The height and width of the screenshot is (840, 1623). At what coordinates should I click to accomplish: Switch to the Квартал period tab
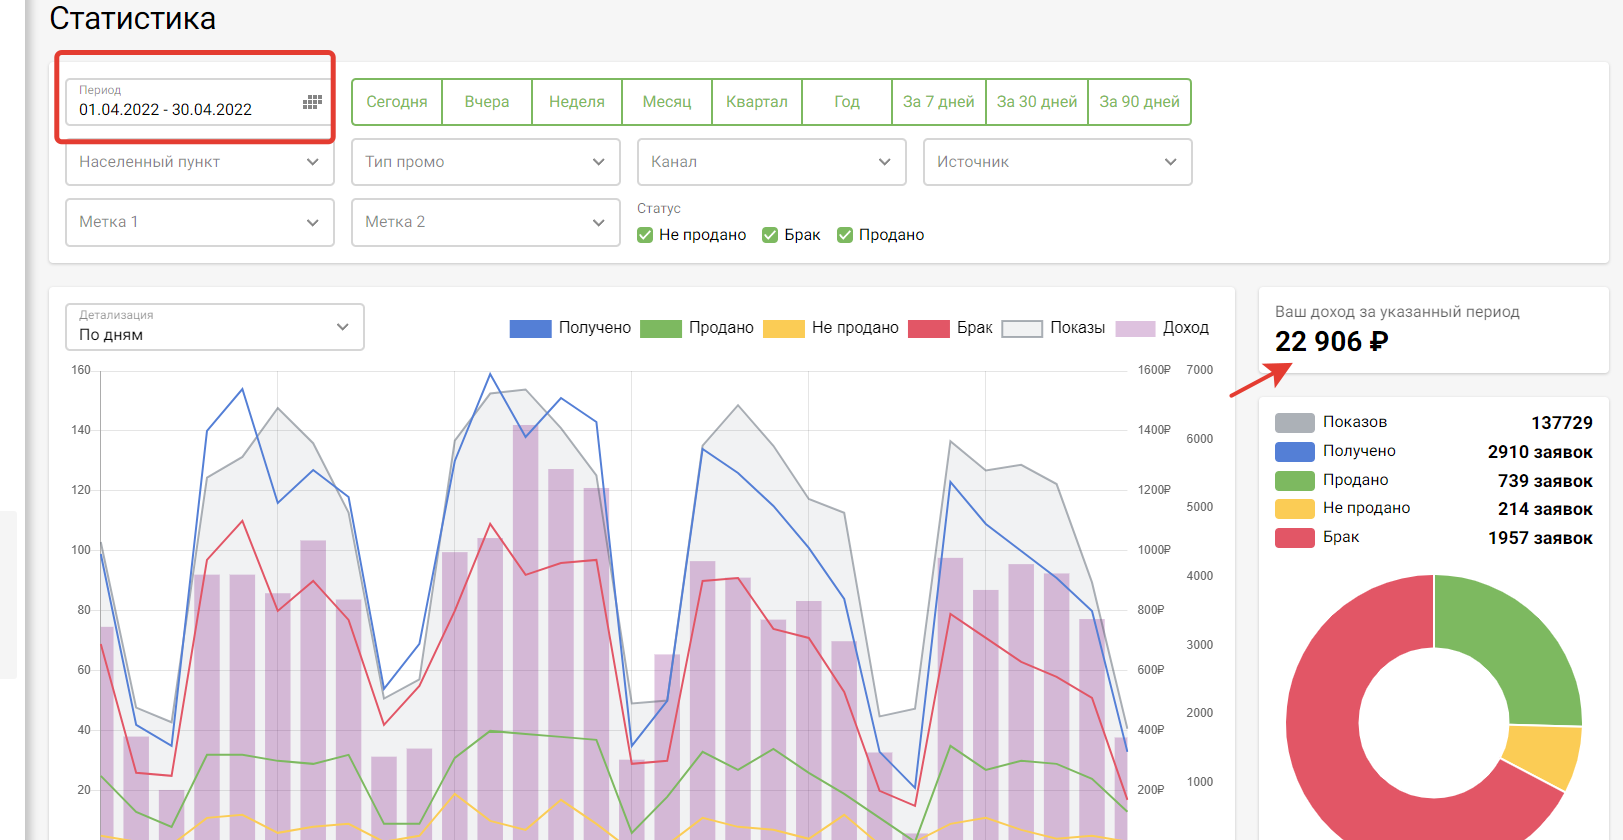coord(757,102)
